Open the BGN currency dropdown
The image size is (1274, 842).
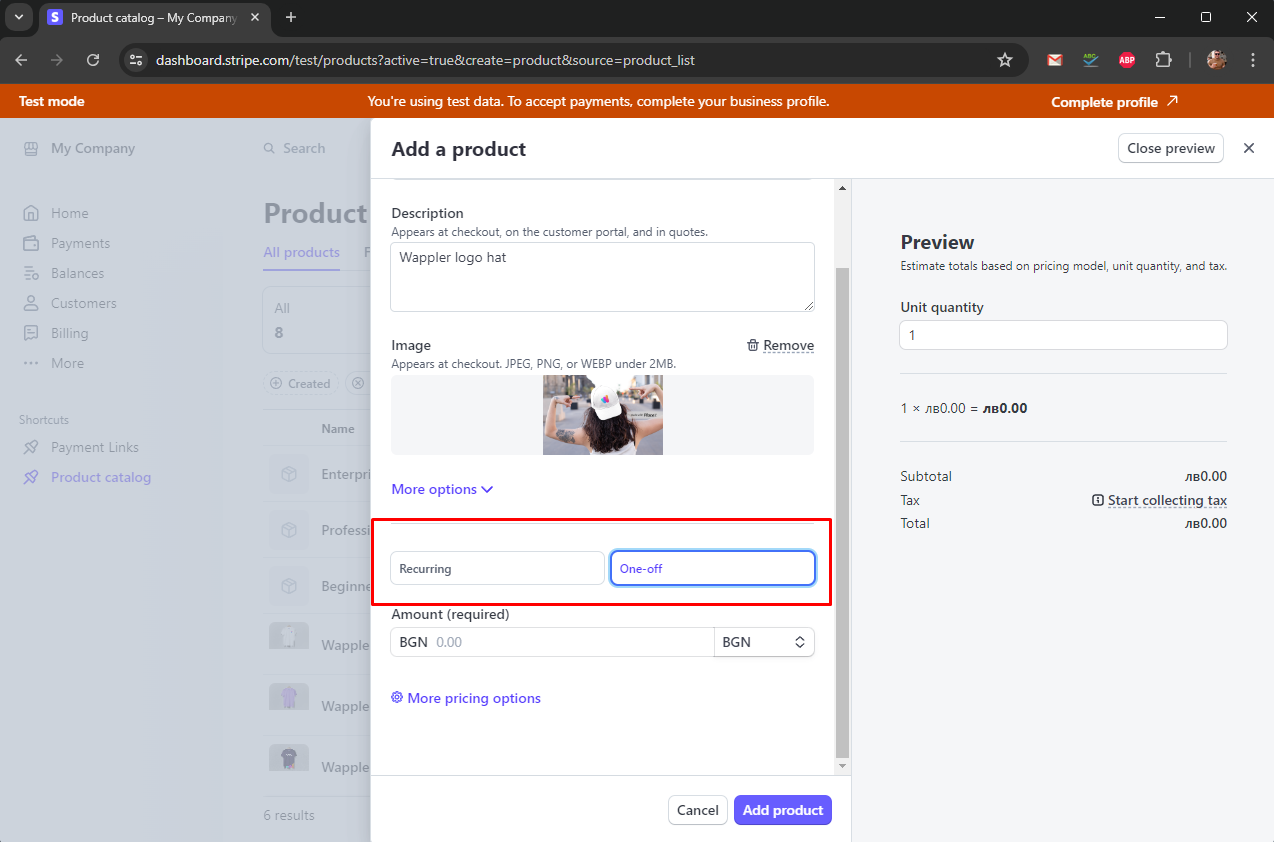pyautogui.click(x=763, y=641)
